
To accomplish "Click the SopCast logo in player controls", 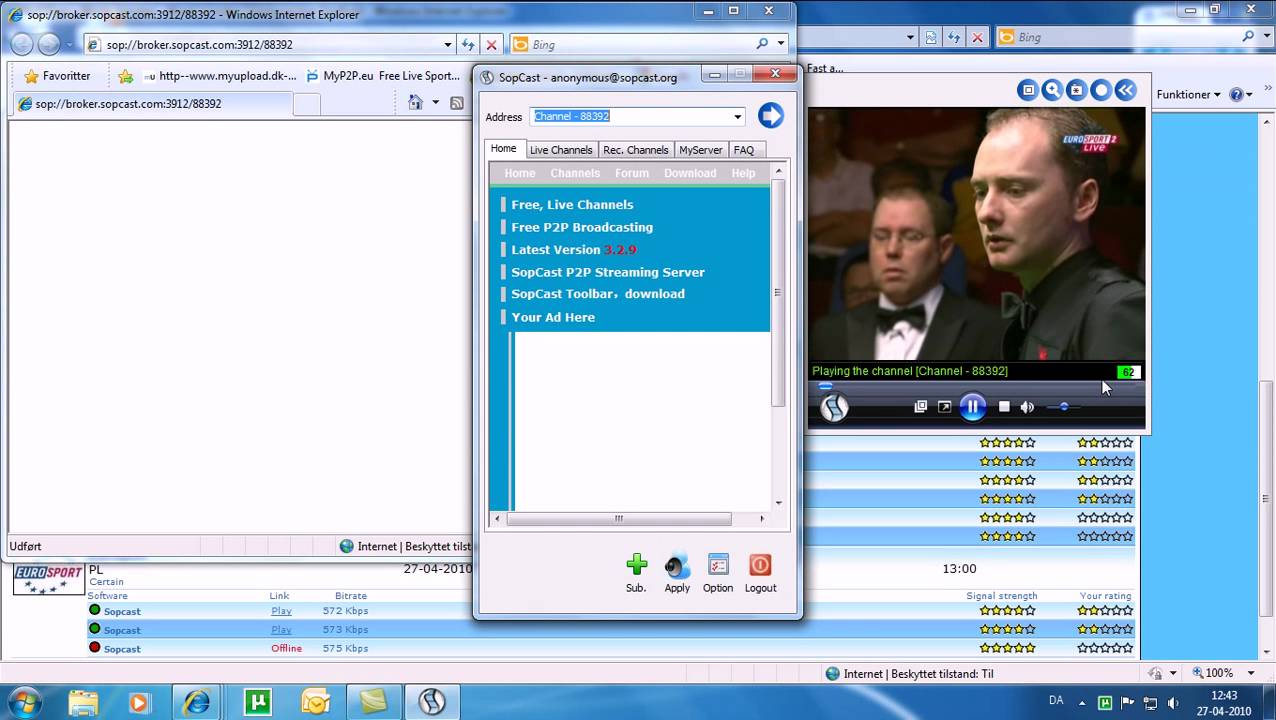I will coord(835,407).
